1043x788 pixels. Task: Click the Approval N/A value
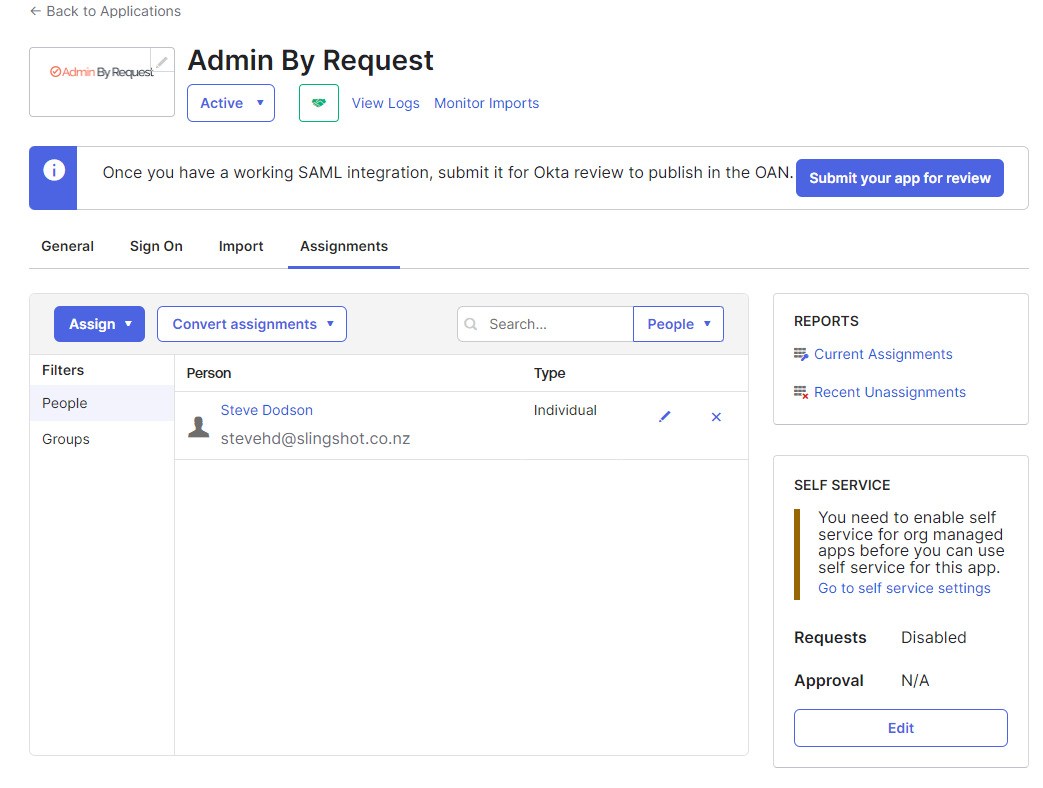[915, 680]
